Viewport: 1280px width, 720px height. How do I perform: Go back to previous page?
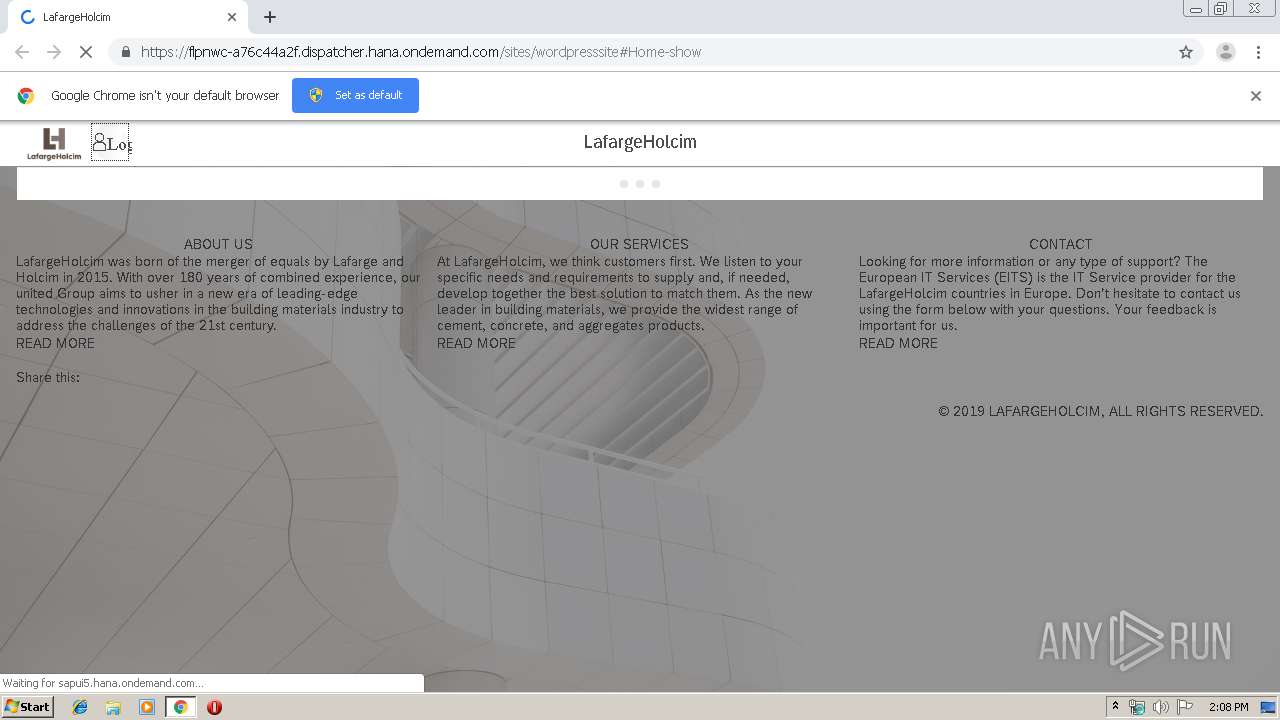[x=22, y=52]
